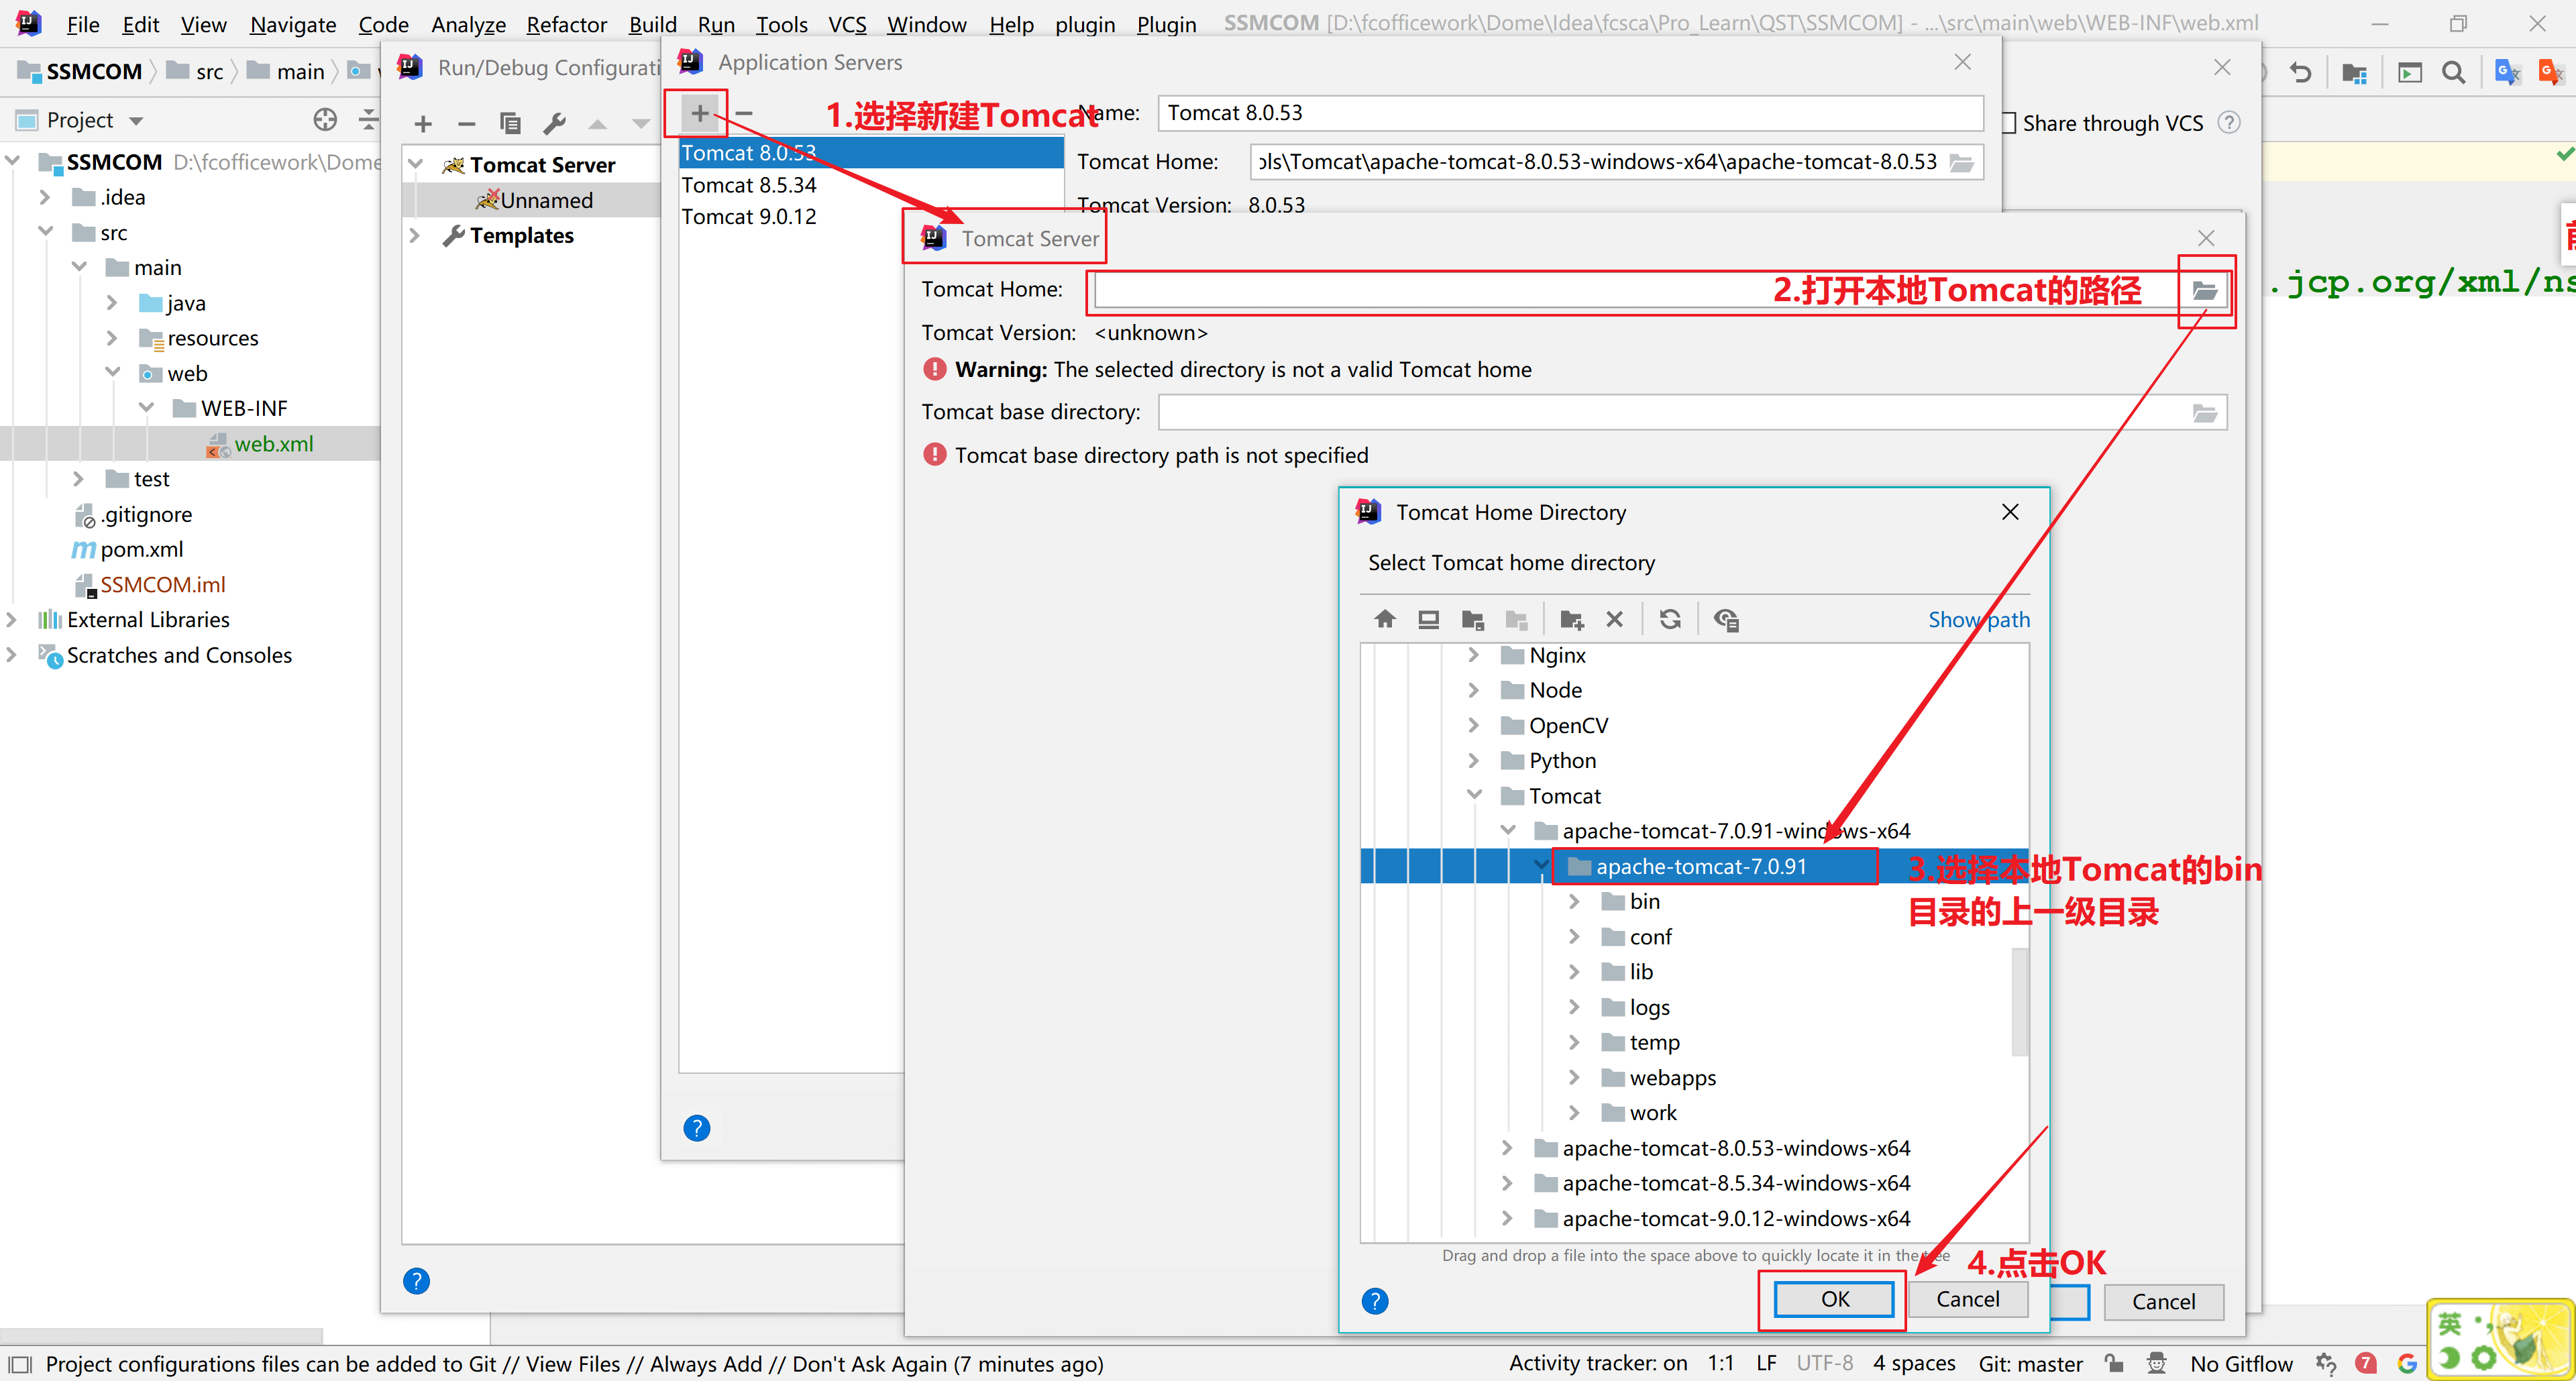
Task: Click Tomcat Home browse folder icon
Action: point(2205,291)
